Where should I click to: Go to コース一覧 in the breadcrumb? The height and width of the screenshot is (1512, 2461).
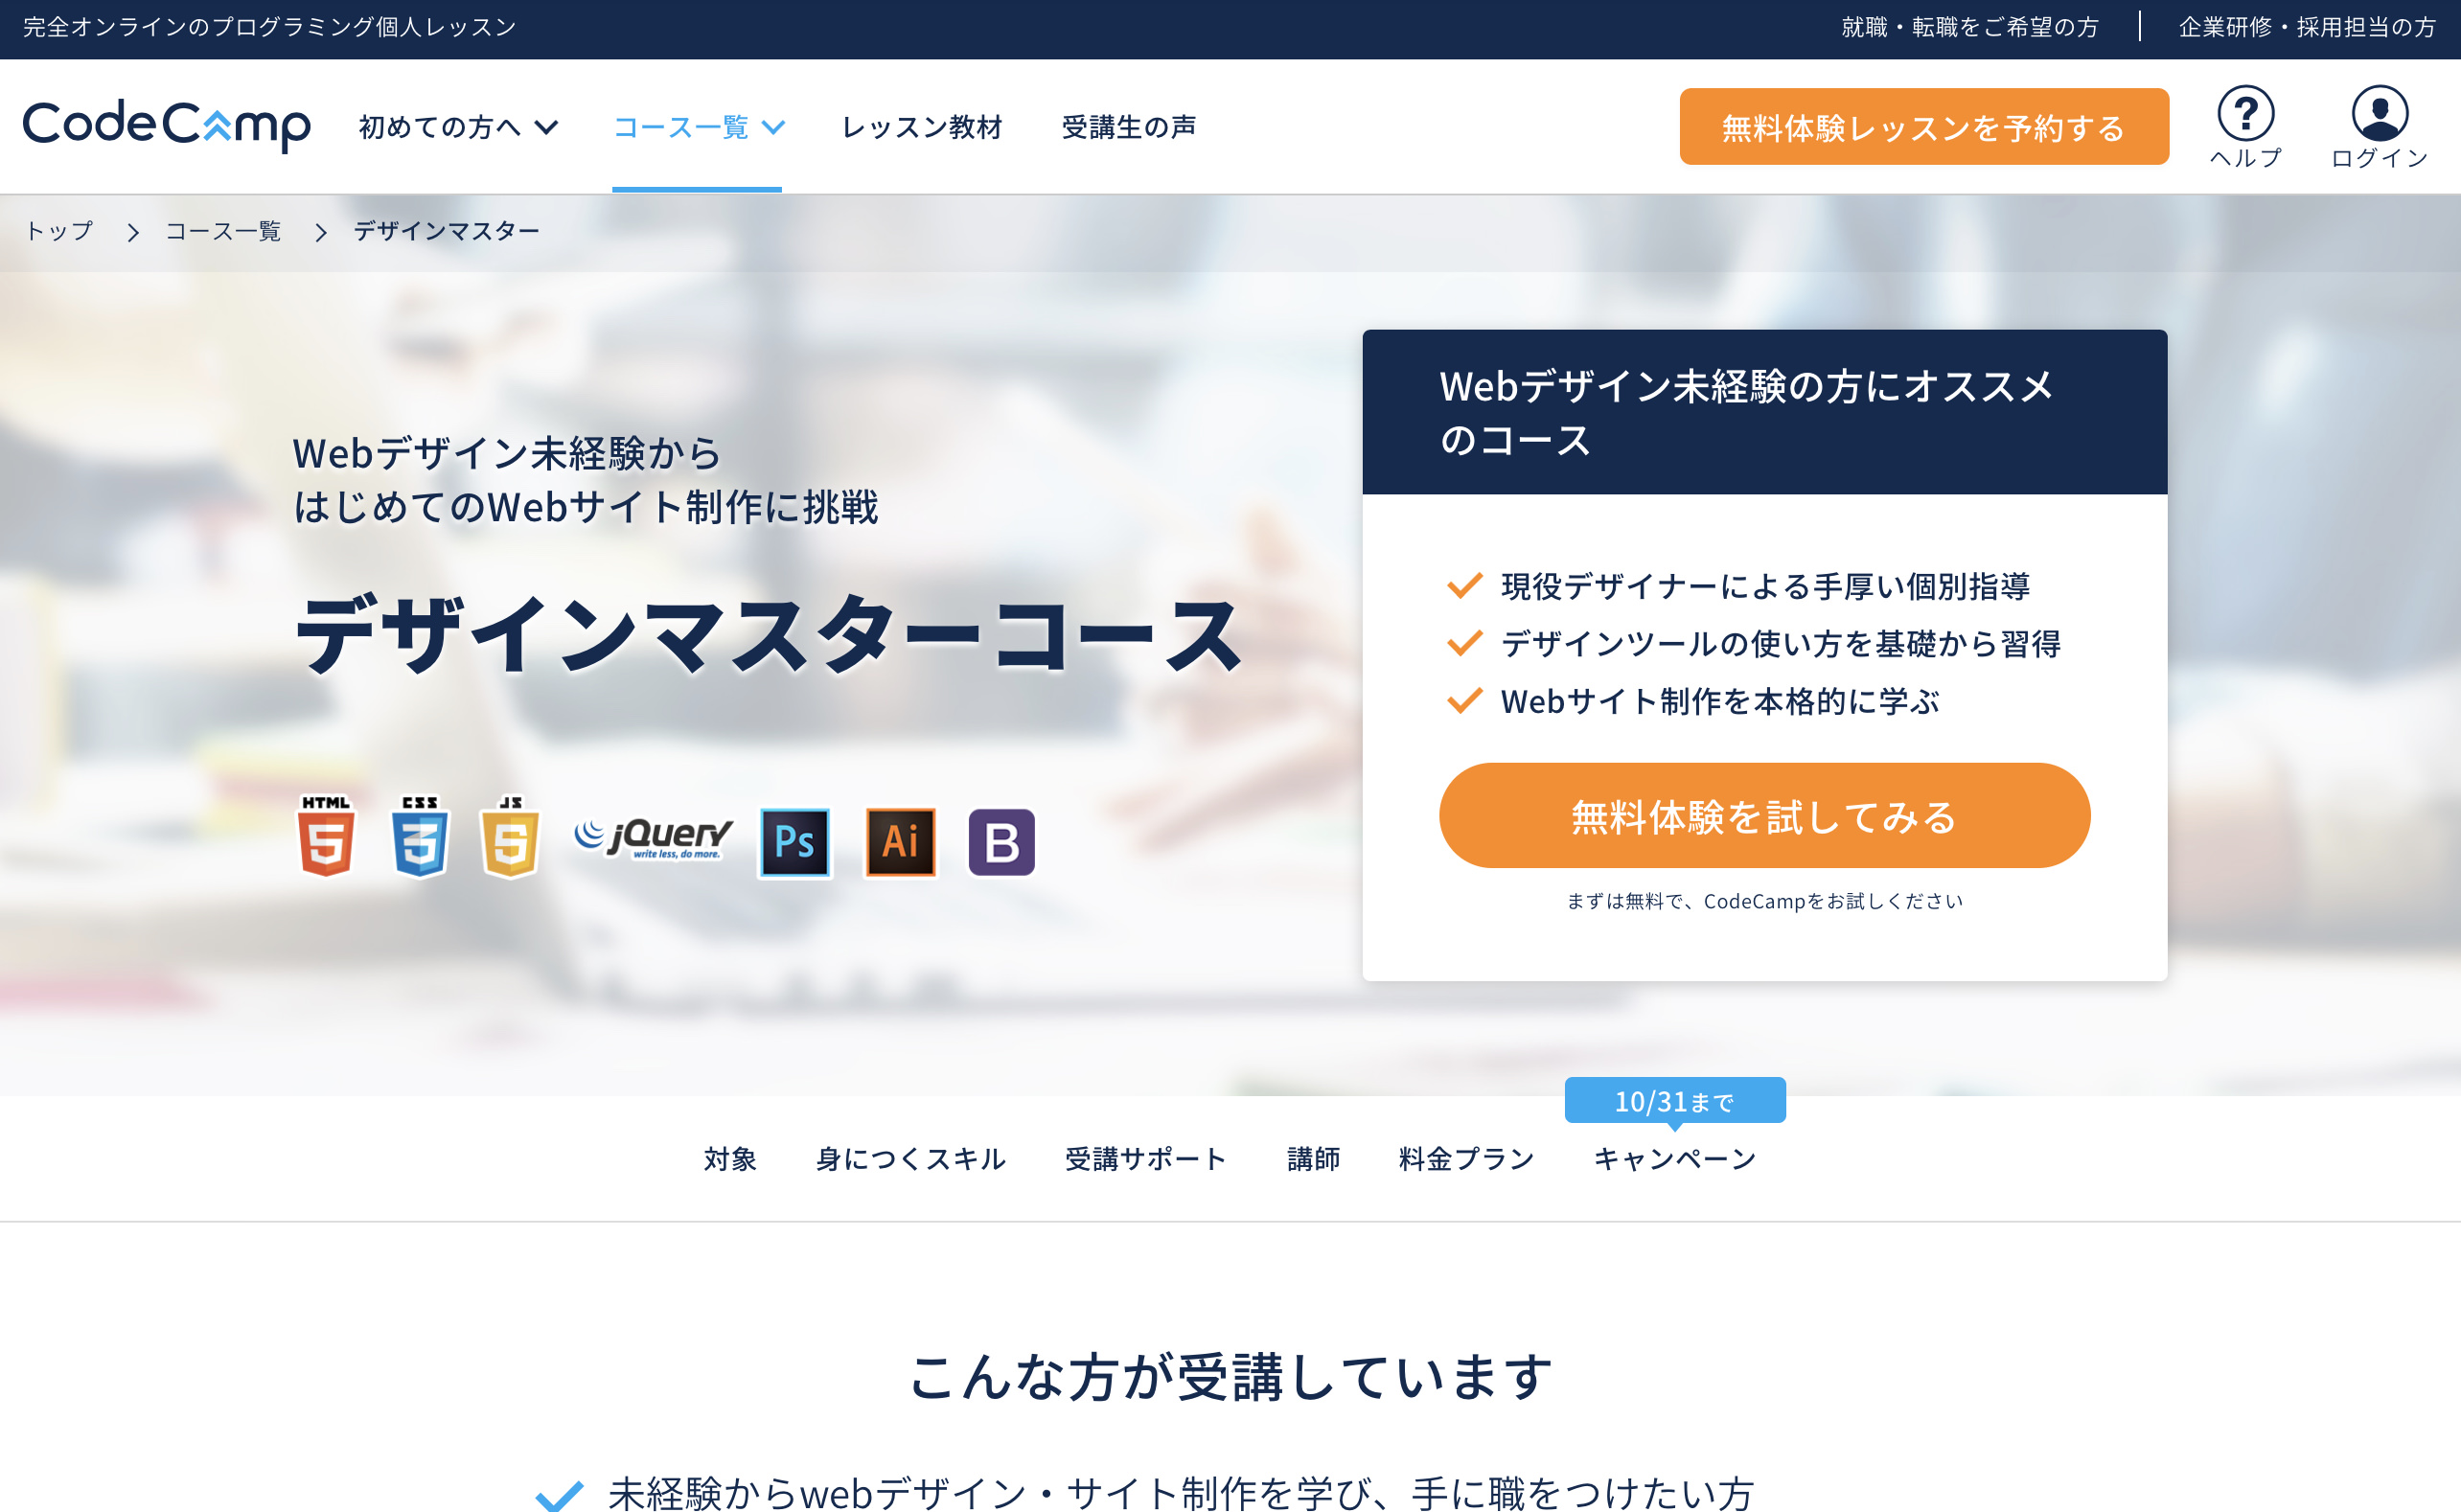pyautogui.click(x=223, y=231)
